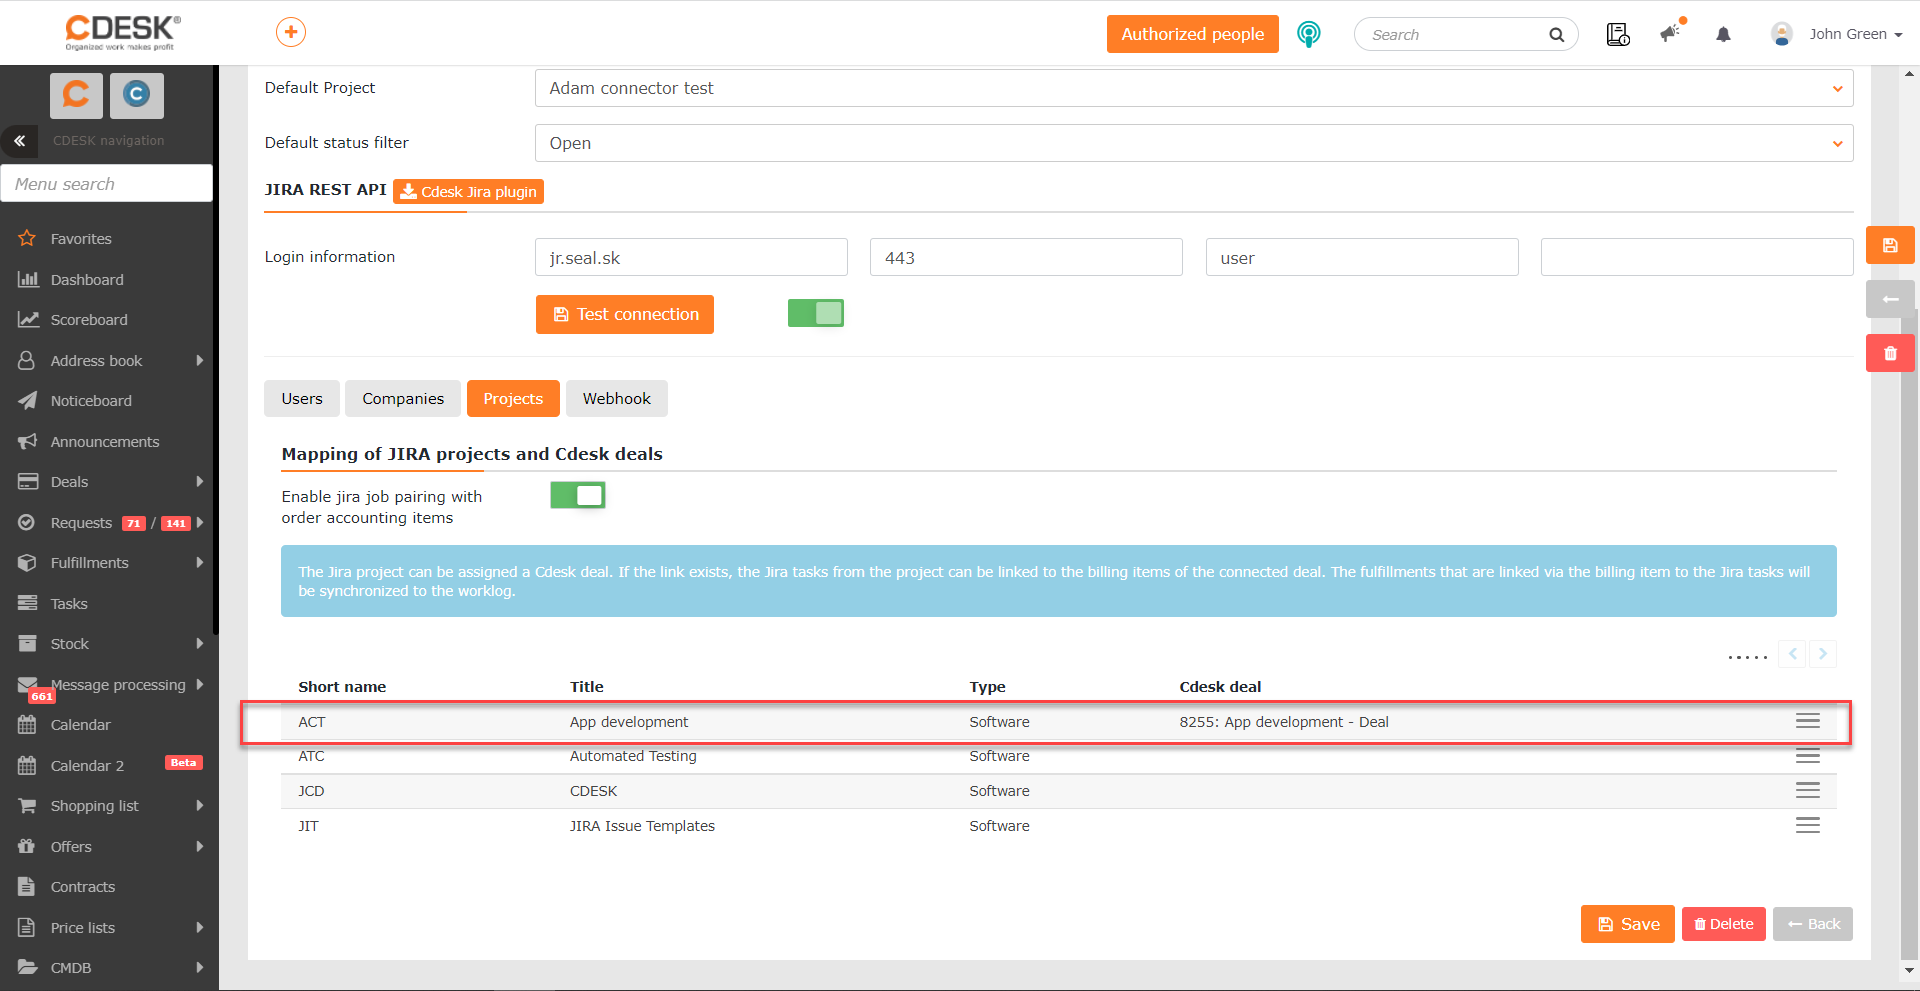Click the John Green user avatar
The height and width of the screenshot is (991, 1920).
(x=1781, y=34)
